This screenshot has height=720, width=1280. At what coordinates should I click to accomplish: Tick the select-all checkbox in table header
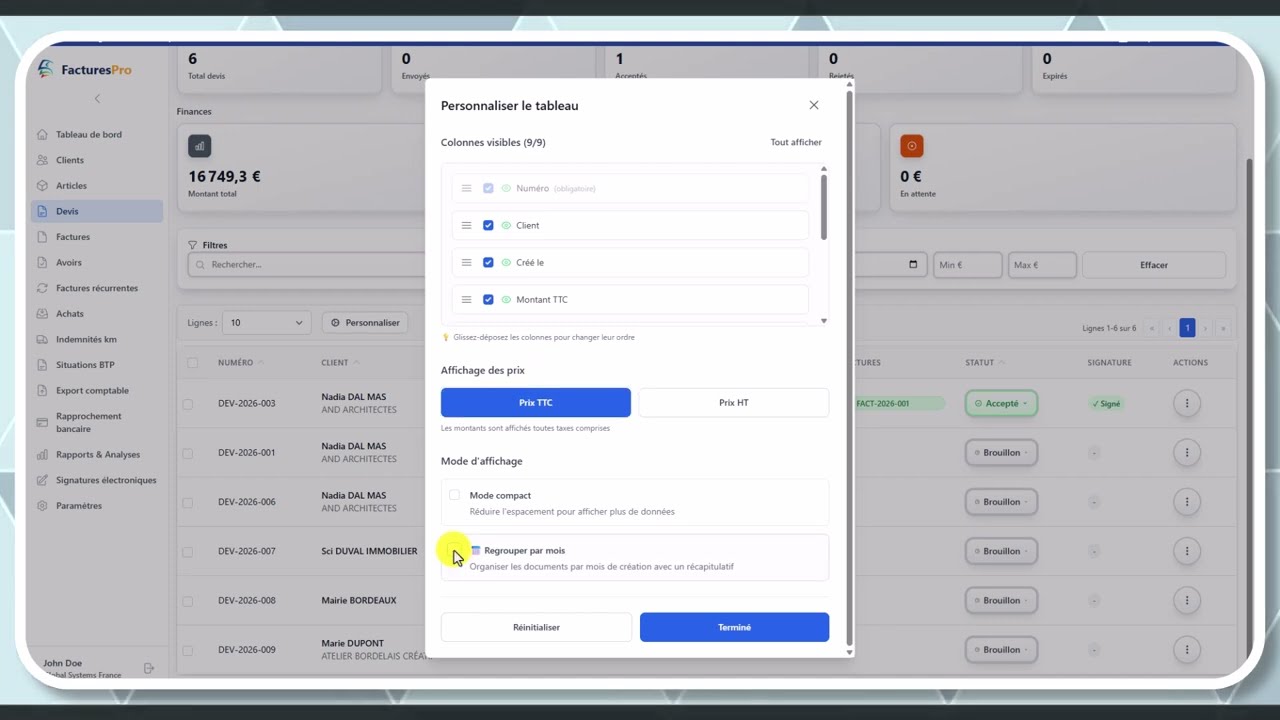[192, 363]
